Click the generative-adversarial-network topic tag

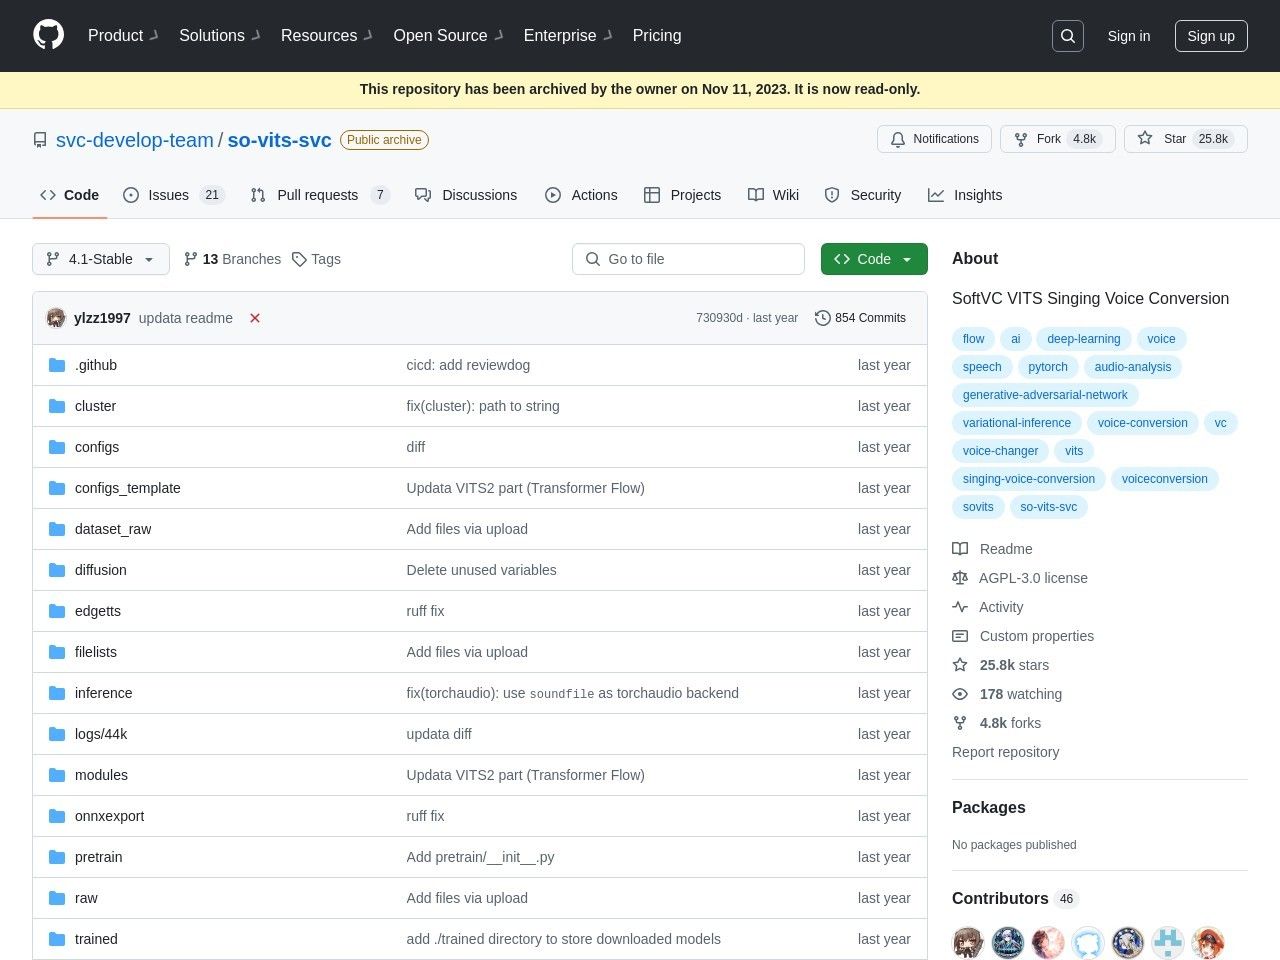tap(1045, 395)
